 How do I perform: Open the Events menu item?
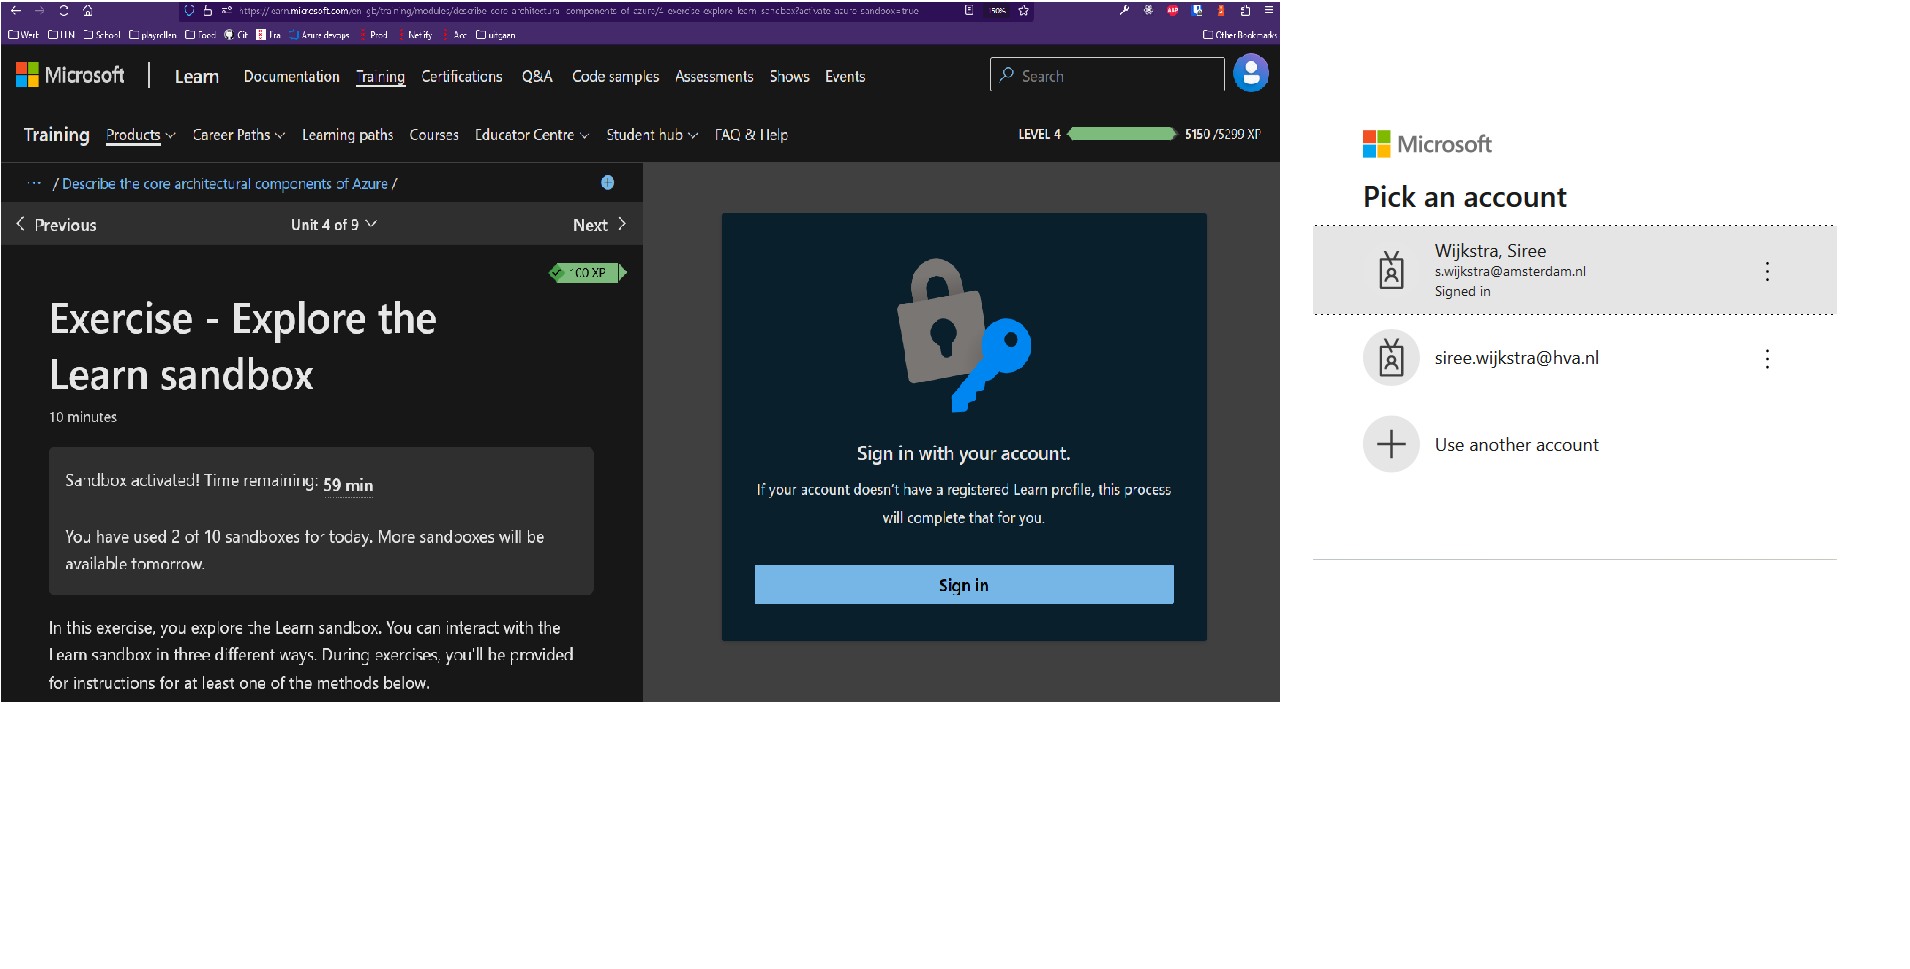click(x=845, y=77)
